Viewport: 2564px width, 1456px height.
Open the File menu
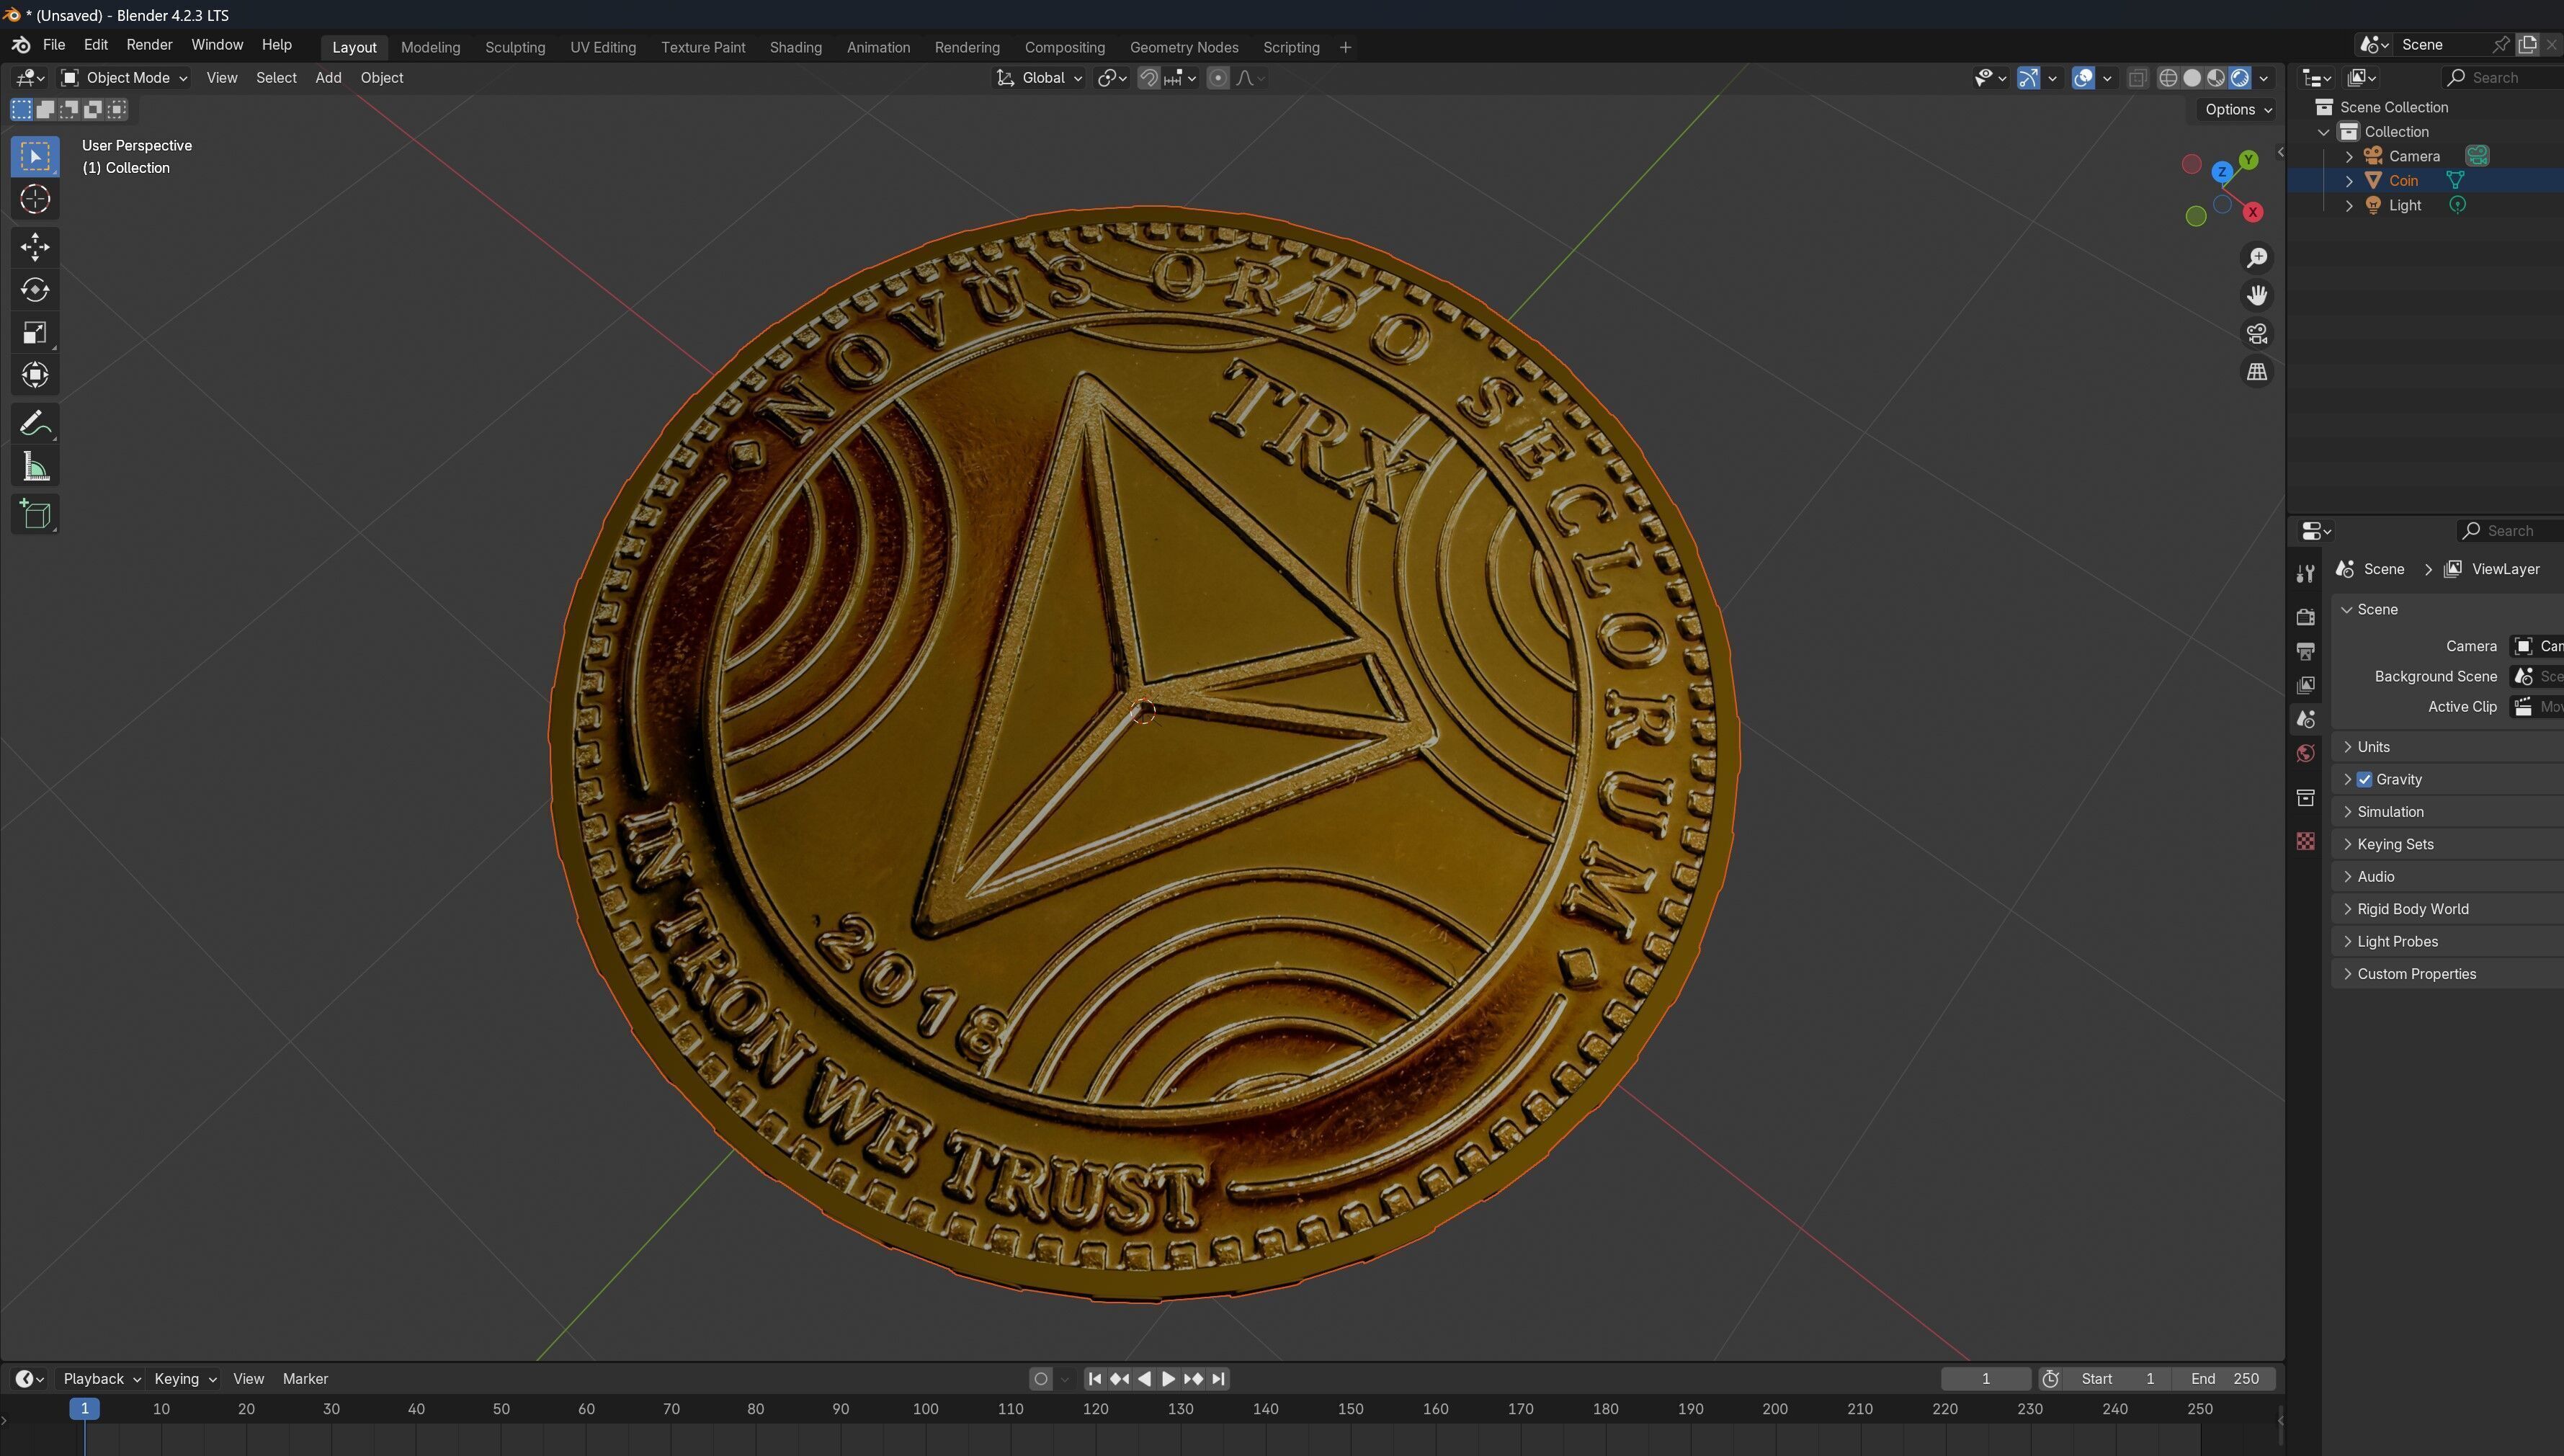[54, 45]
